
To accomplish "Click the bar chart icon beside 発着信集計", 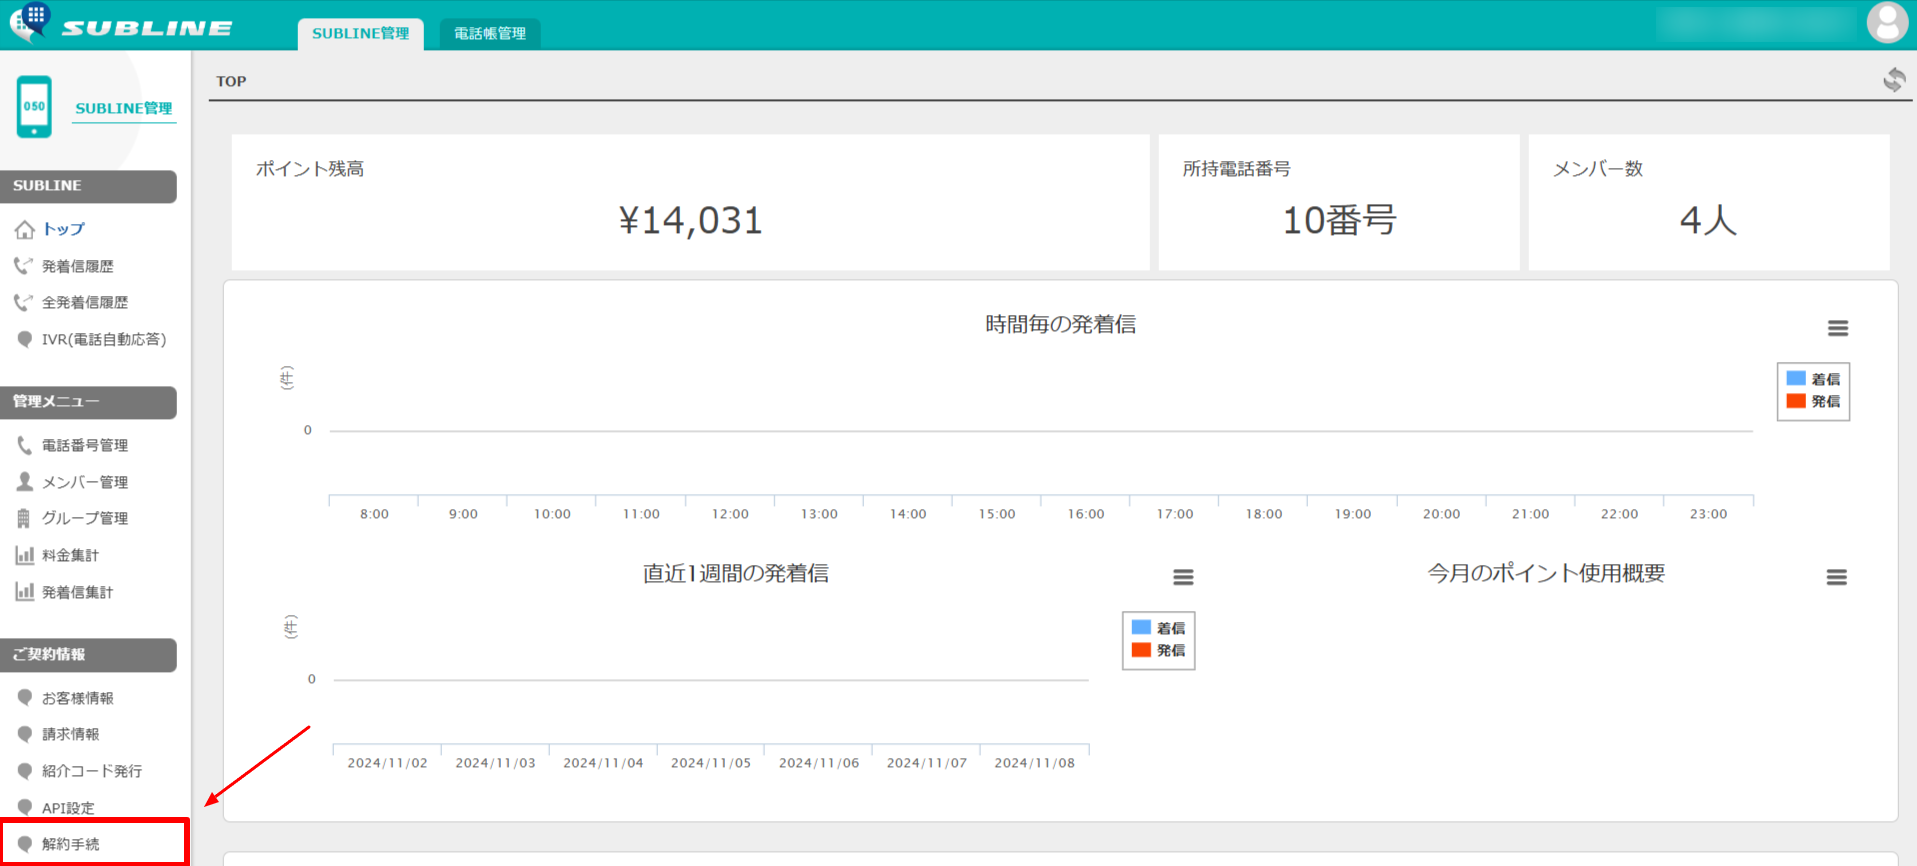I will (24, 591).
